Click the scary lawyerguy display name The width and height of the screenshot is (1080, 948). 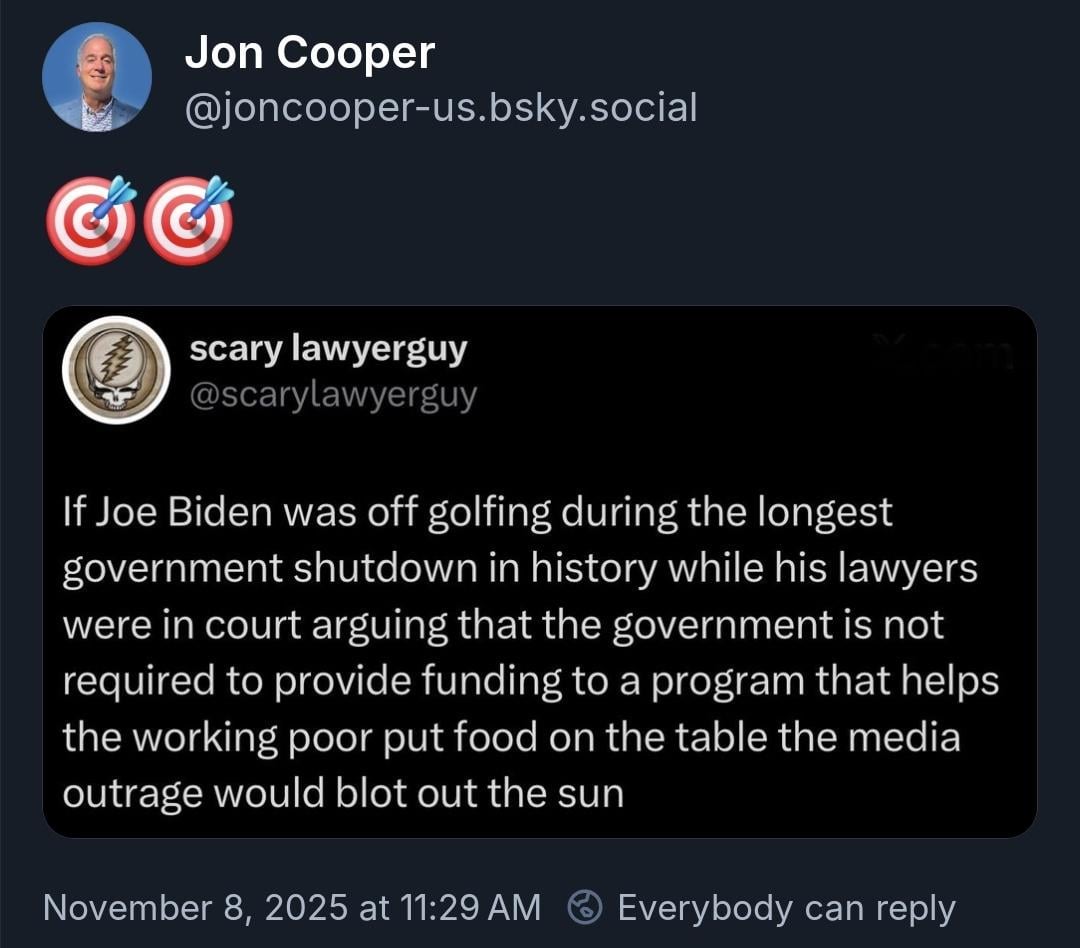click(328, 349)
